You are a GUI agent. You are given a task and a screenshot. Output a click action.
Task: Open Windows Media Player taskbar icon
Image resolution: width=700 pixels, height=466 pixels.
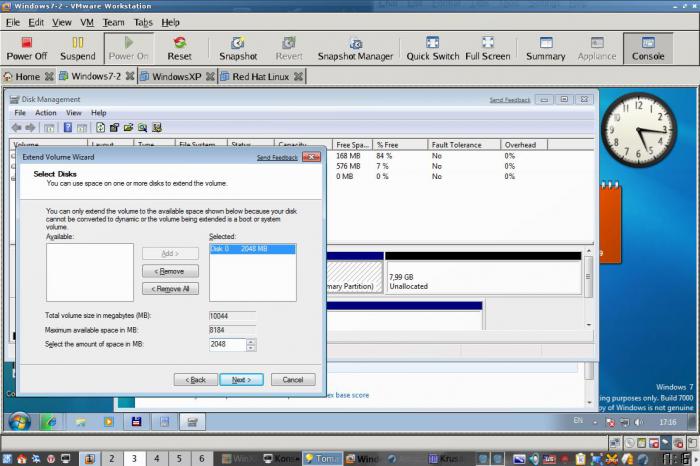(108, 422)
